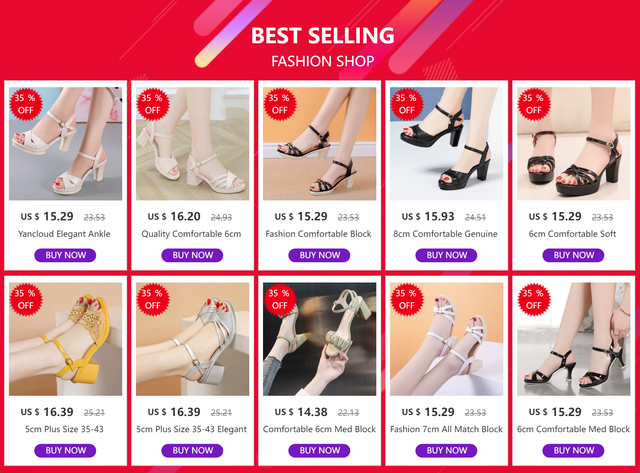Click BUY NOW under Fashion 7cm All Match Block

tap(446, 451)
